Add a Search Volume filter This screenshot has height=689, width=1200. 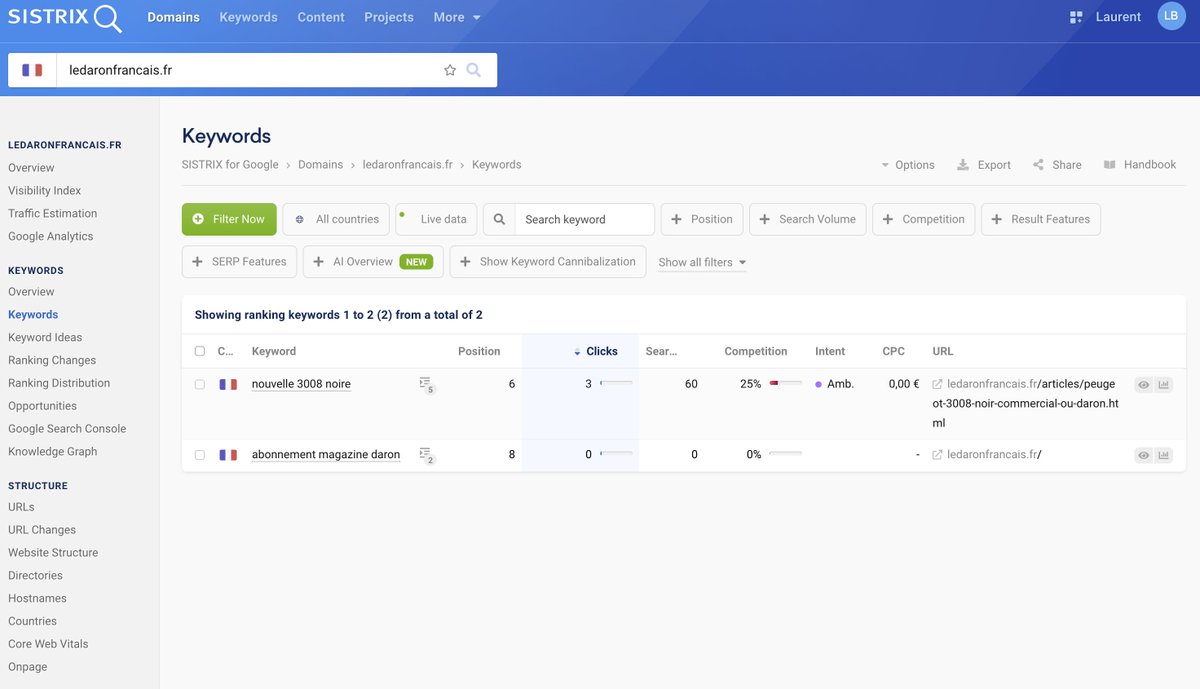(x=807, y=219)
